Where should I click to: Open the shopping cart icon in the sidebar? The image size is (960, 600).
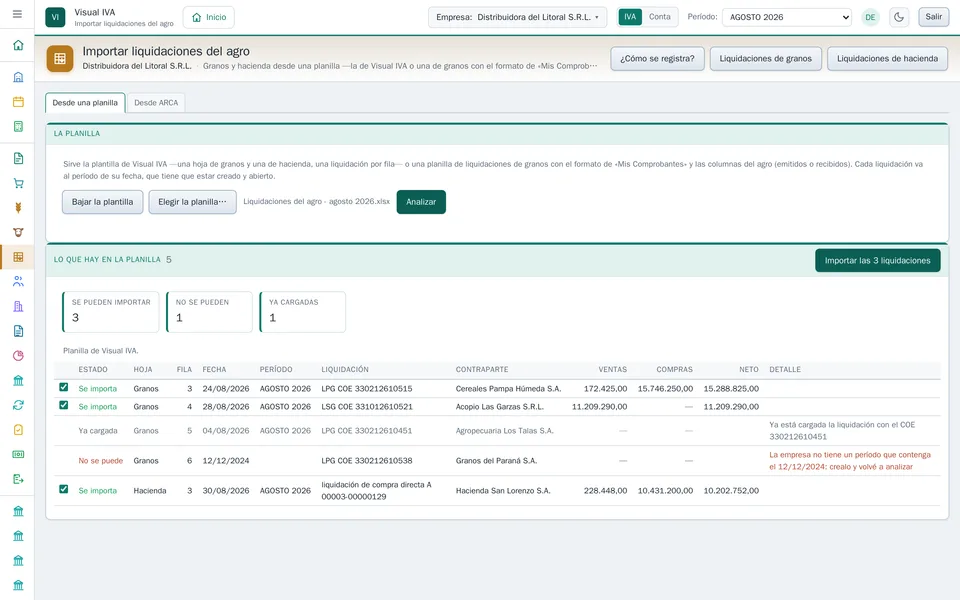pyautogui.click(x=18, y=183)
